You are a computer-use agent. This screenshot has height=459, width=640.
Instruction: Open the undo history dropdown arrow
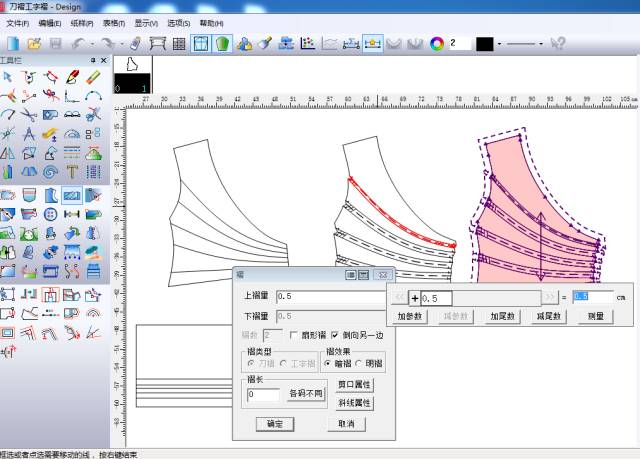coord(91,44)
